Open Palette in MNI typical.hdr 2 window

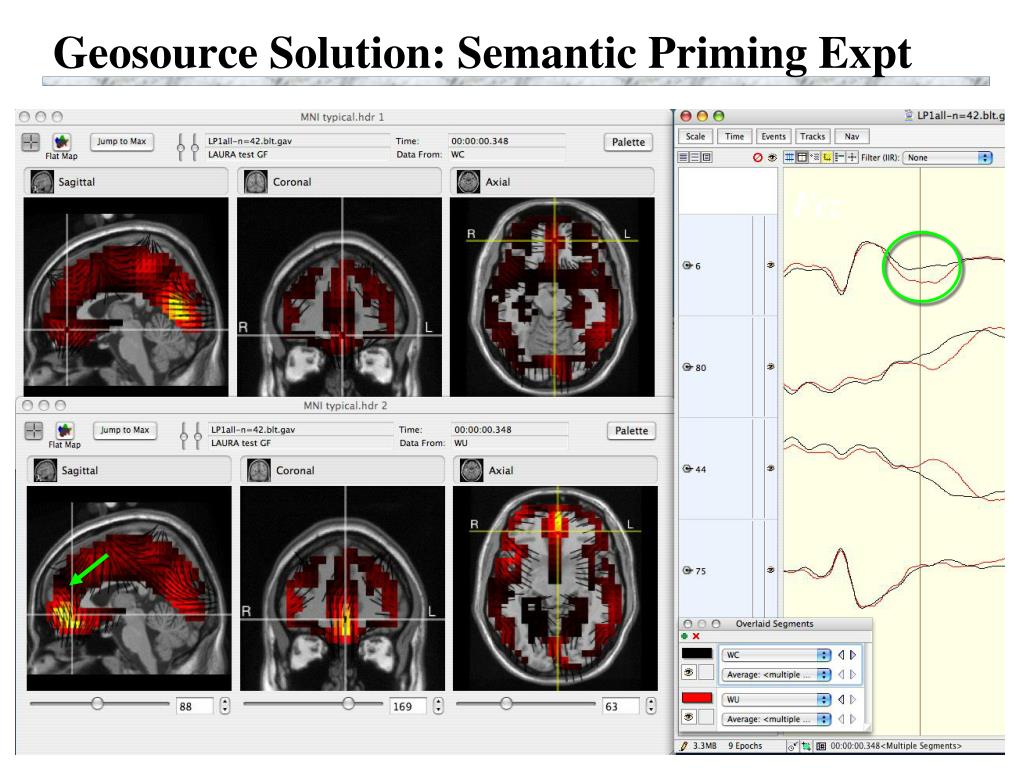(632, 431)
